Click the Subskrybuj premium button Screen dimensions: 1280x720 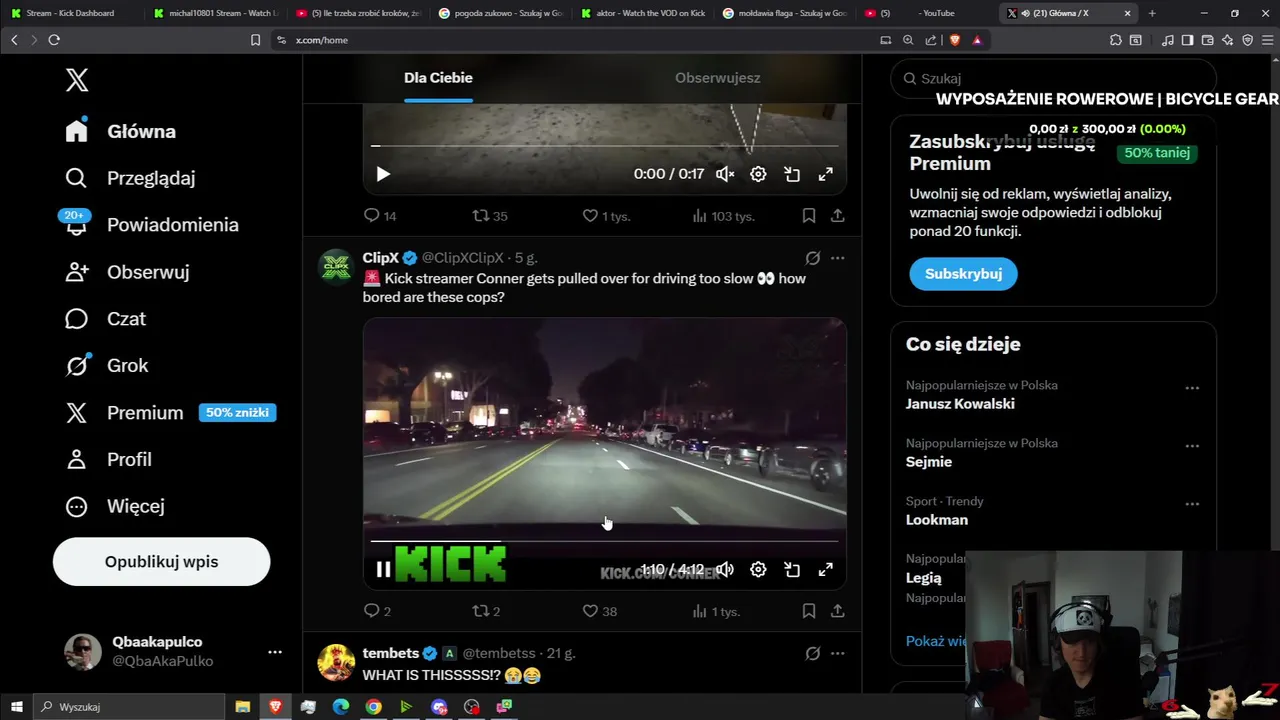tap(963, 274)
